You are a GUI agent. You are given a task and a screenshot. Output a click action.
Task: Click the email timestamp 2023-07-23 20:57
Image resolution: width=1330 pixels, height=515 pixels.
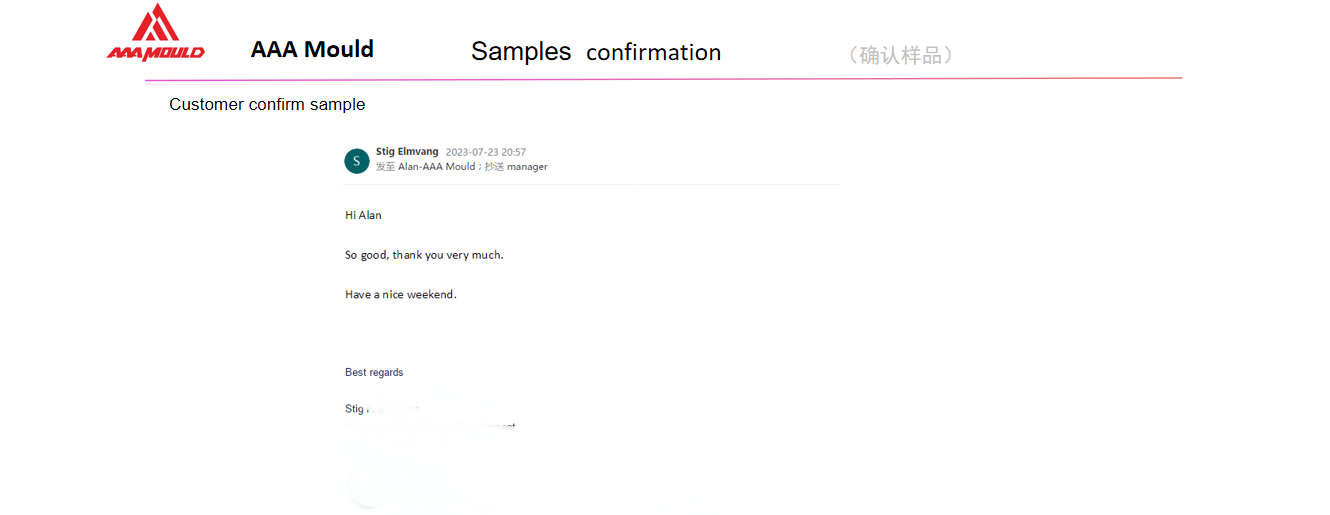click(x=485, y=152)
